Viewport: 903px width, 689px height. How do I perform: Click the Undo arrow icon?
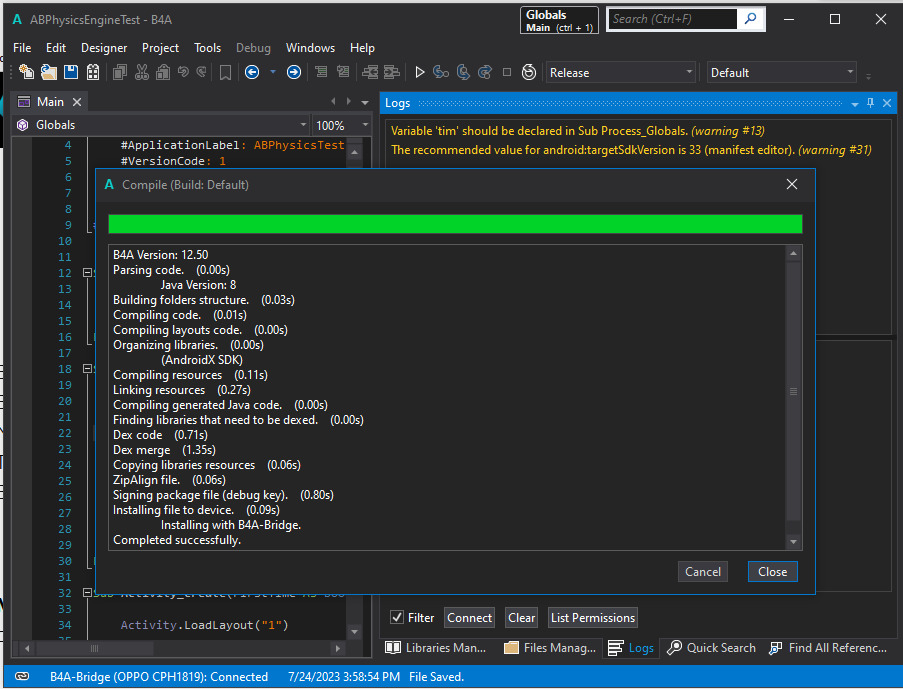183,72
